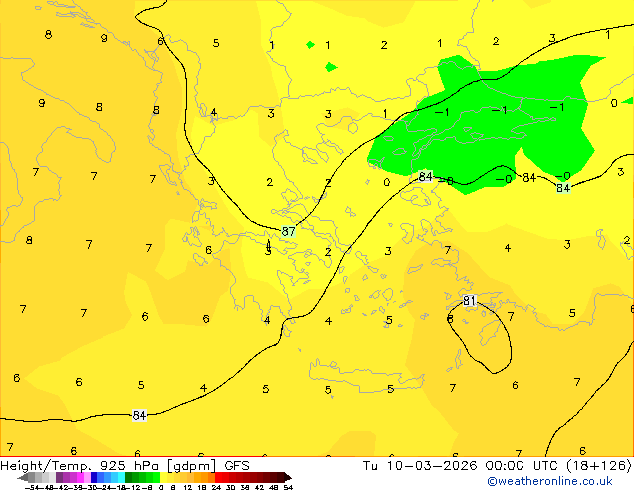Open the ©weatheronline.co.uk link
Screen dimensions: 634x490
(x=550, y=481)
